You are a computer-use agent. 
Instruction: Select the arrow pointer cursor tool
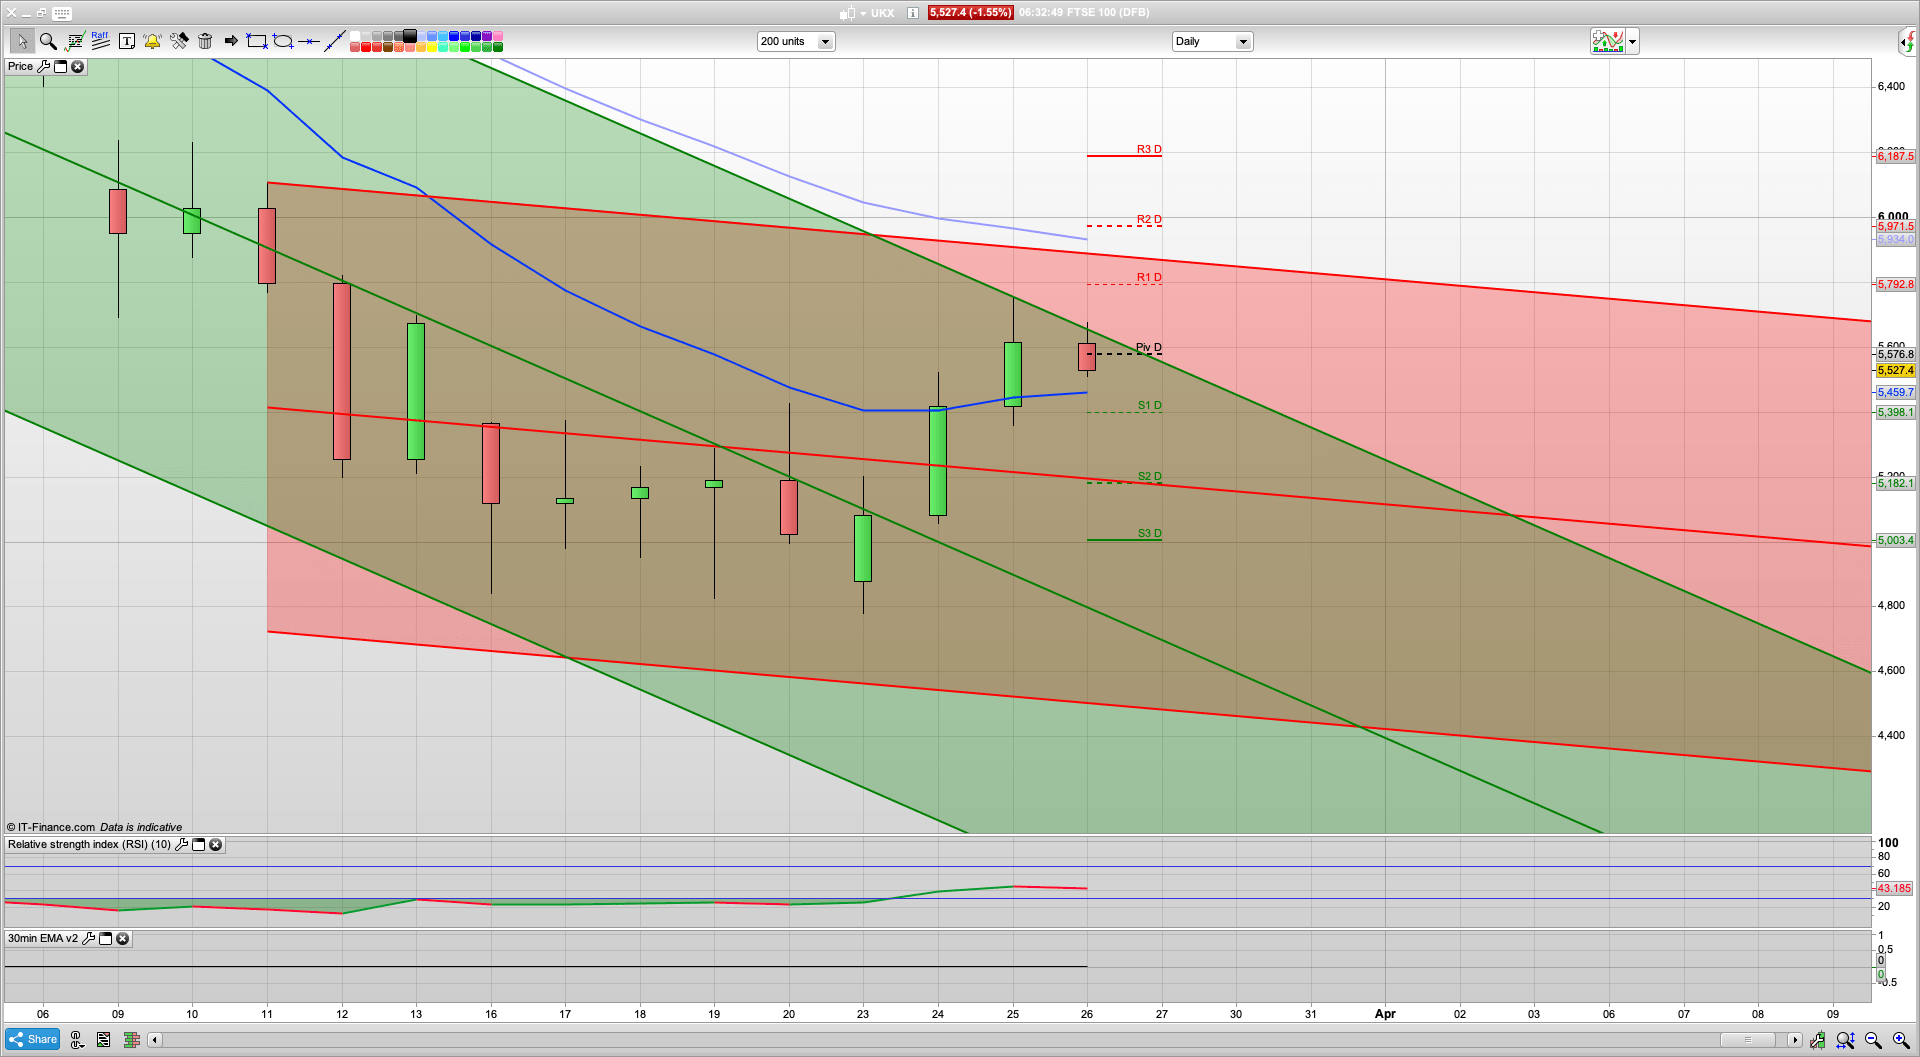click(21, 41)
